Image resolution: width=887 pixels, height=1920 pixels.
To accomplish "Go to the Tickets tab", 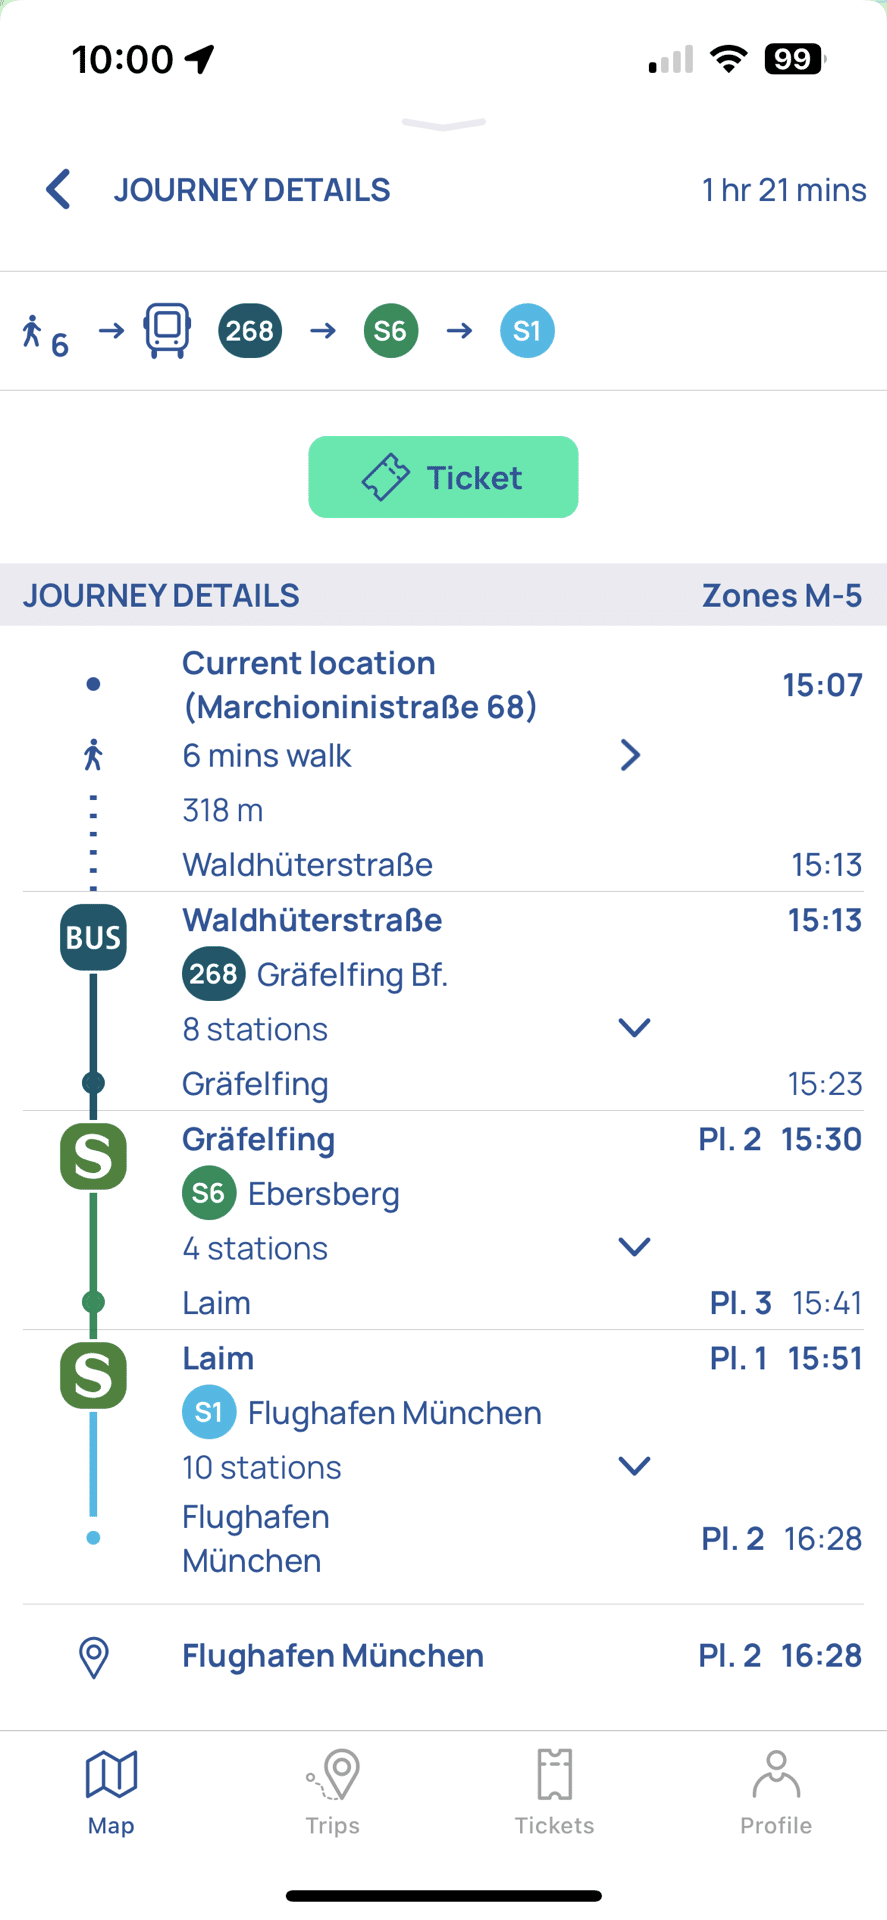I will click(x=554, y=1792).
